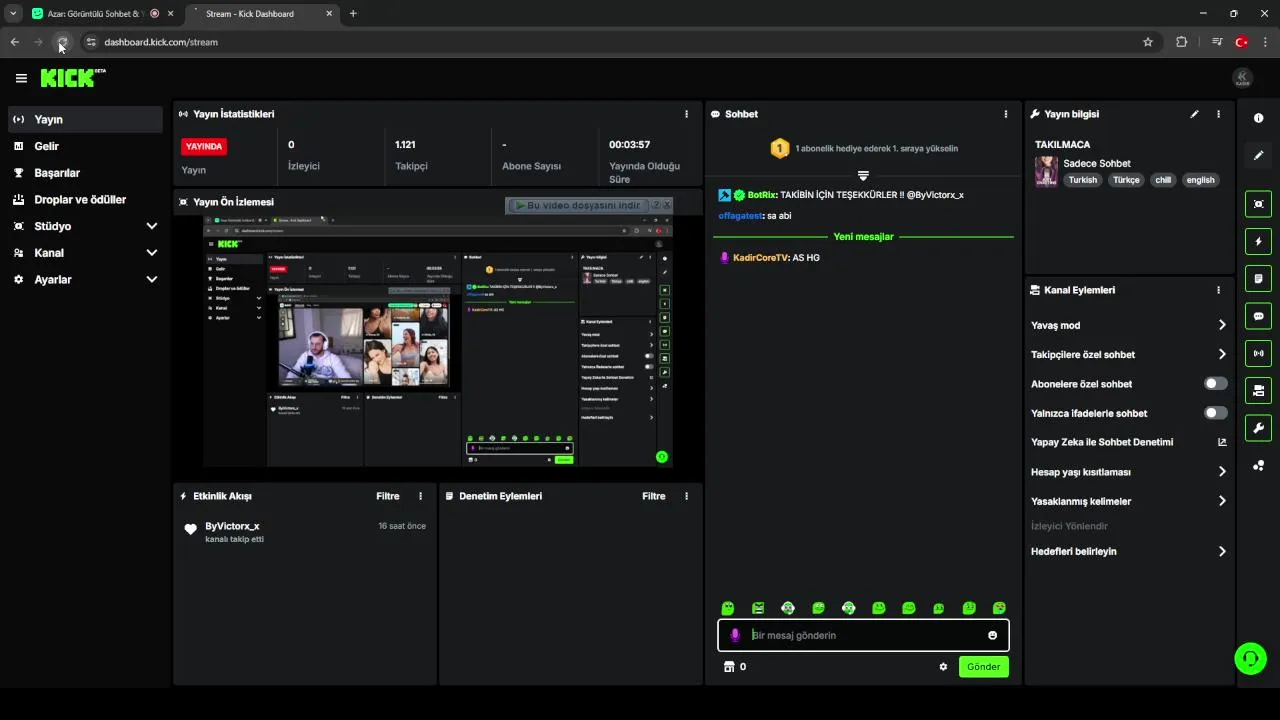Toggle Yalnızca ifadelerle sohbet switch
The width and height of the screenshot is (1280, 720).
(x=1215, y=413)
